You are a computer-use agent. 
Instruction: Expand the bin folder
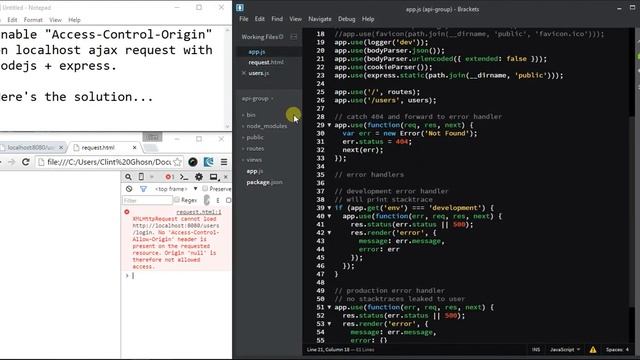click(249, 115)
